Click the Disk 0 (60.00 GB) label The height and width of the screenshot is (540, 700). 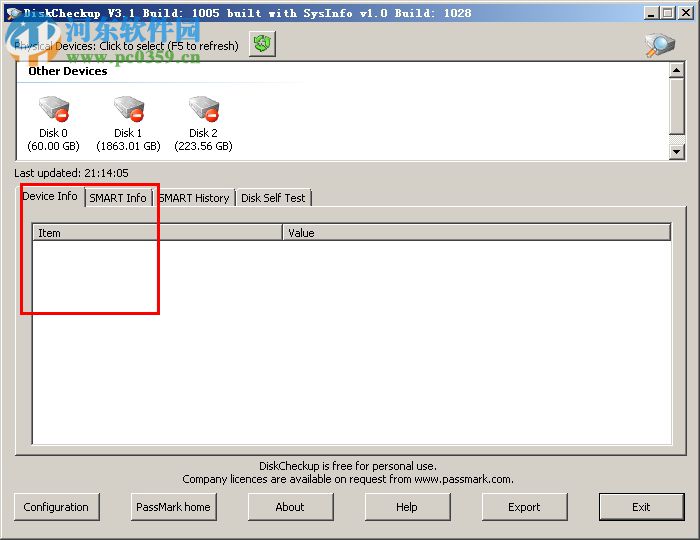click(x=53, y=139)
